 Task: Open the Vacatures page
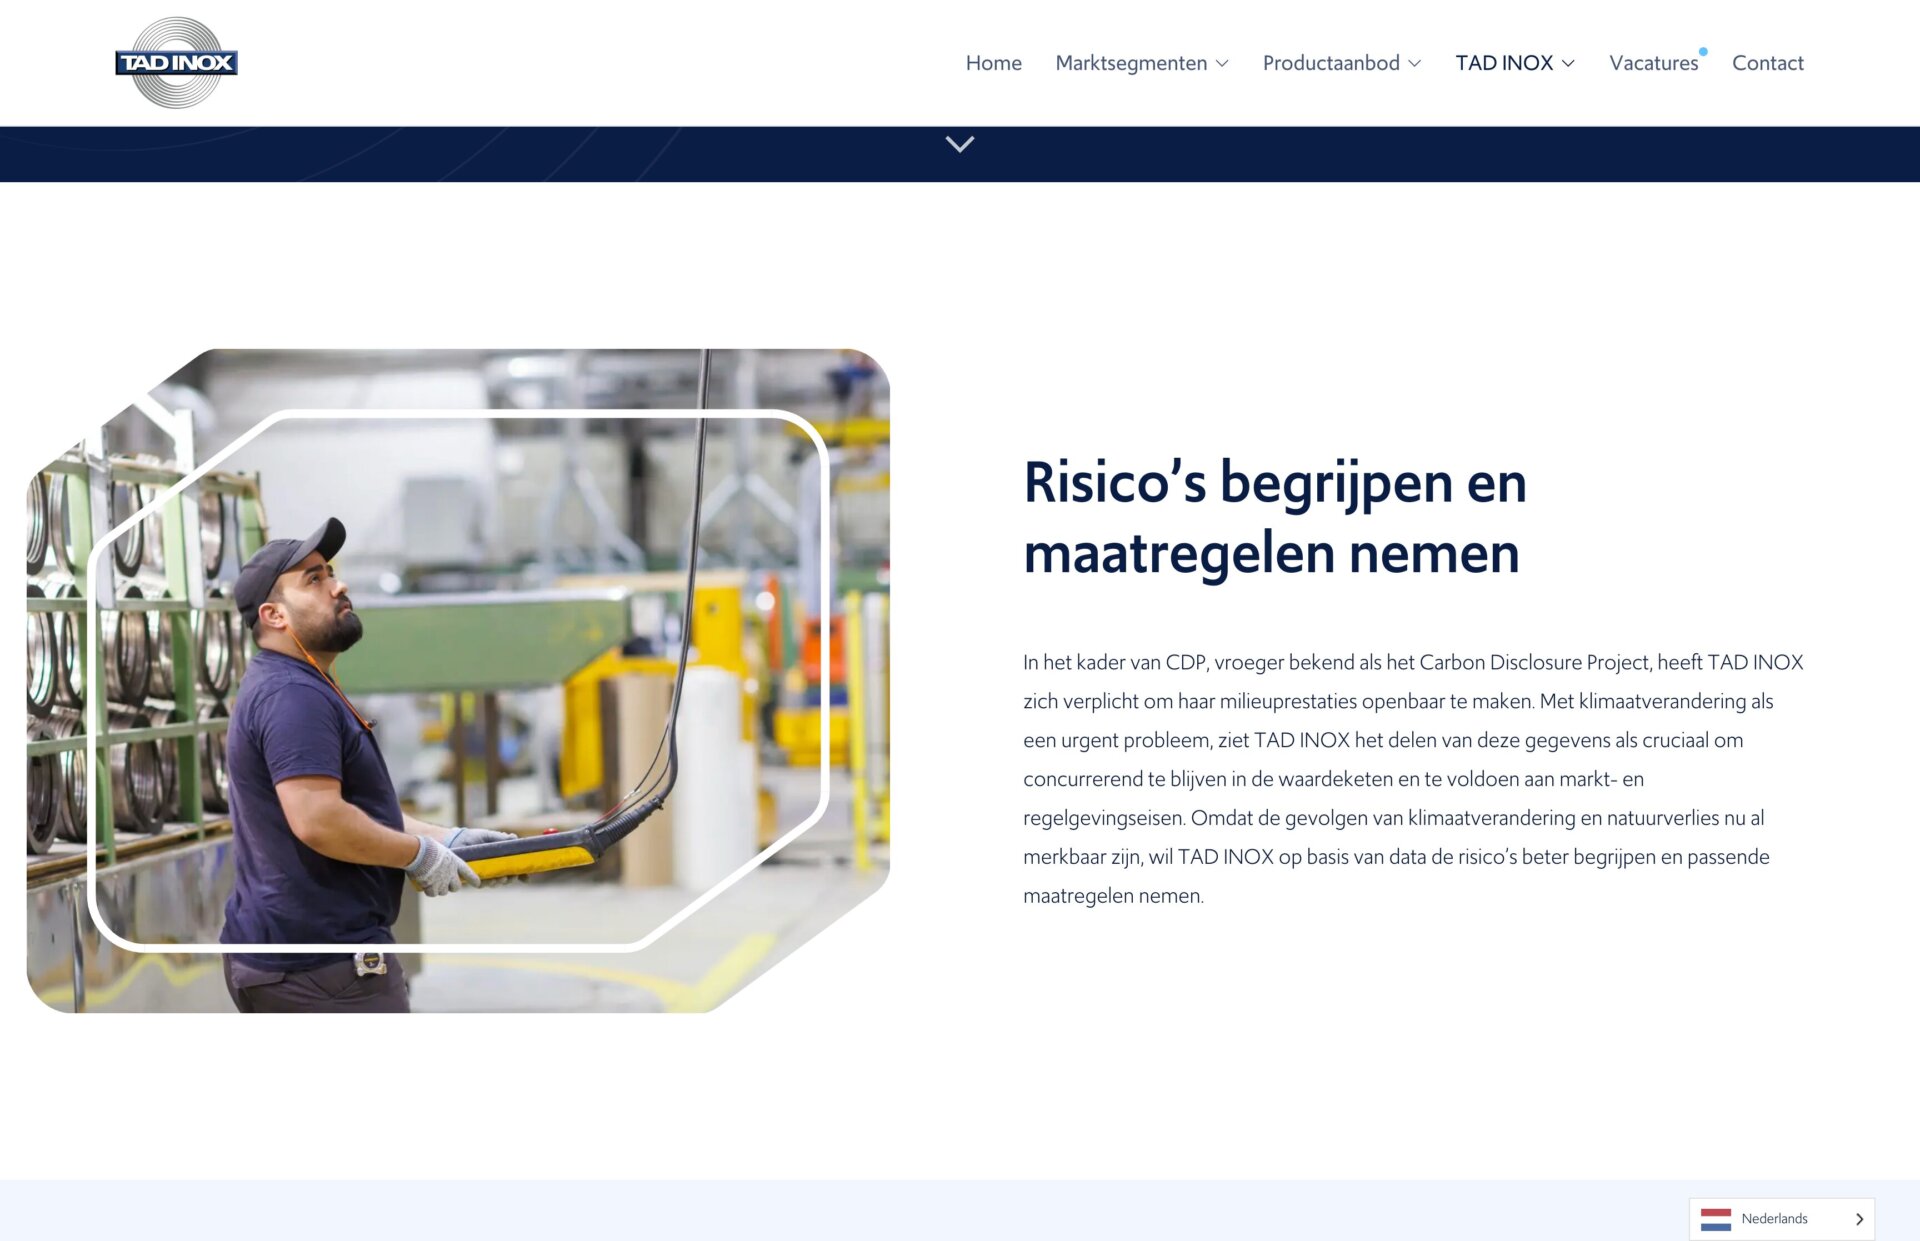click(x=1654, y=63)
